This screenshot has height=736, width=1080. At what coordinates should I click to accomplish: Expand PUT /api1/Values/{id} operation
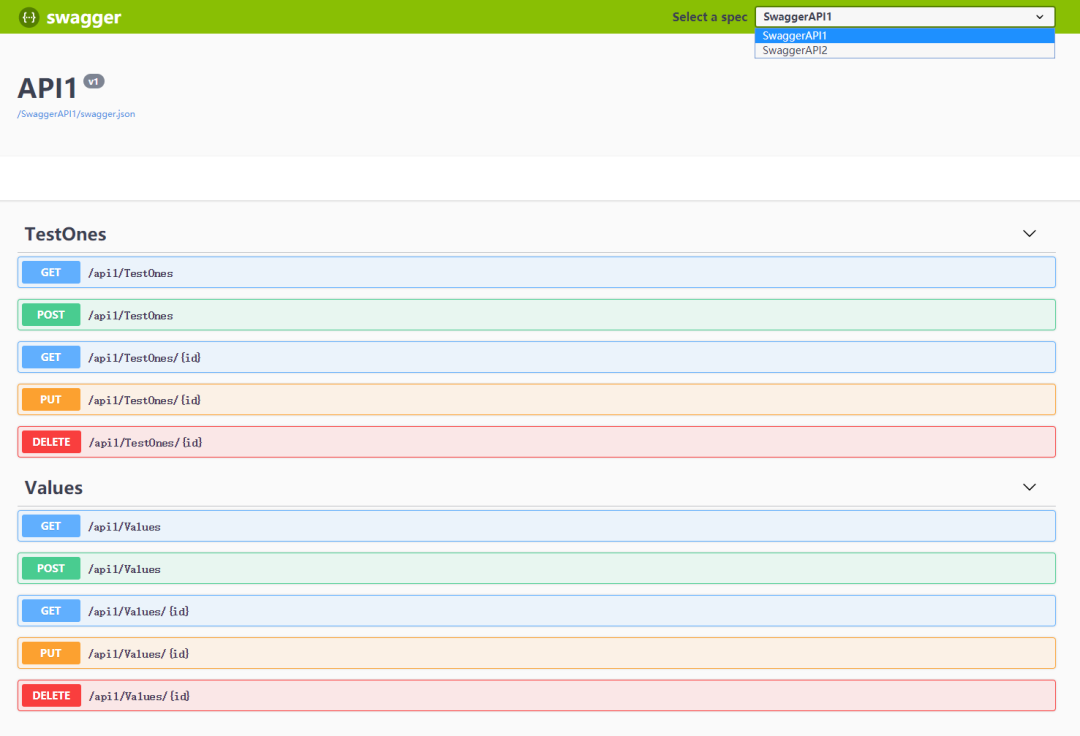(x=537, y=653)
